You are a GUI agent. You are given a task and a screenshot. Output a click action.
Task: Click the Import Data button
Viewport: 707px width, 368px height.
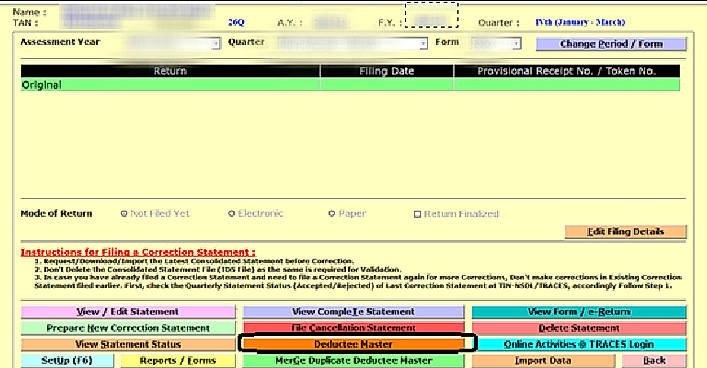tap(543, 361)
